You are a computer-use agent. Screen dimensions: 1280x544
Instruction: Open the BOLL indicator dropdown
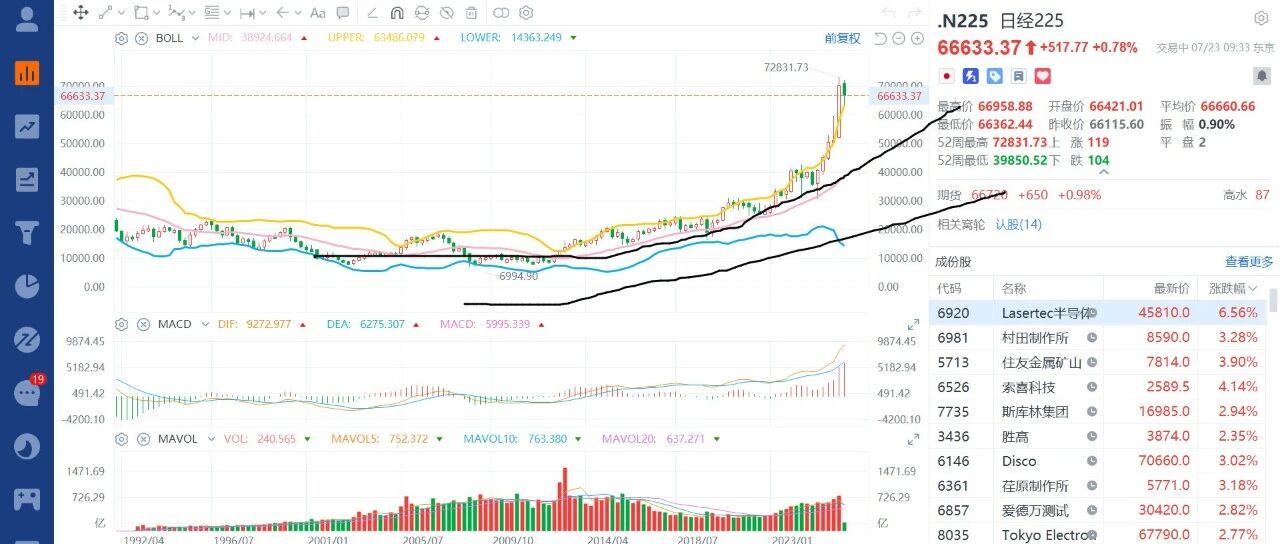(195, 38)
